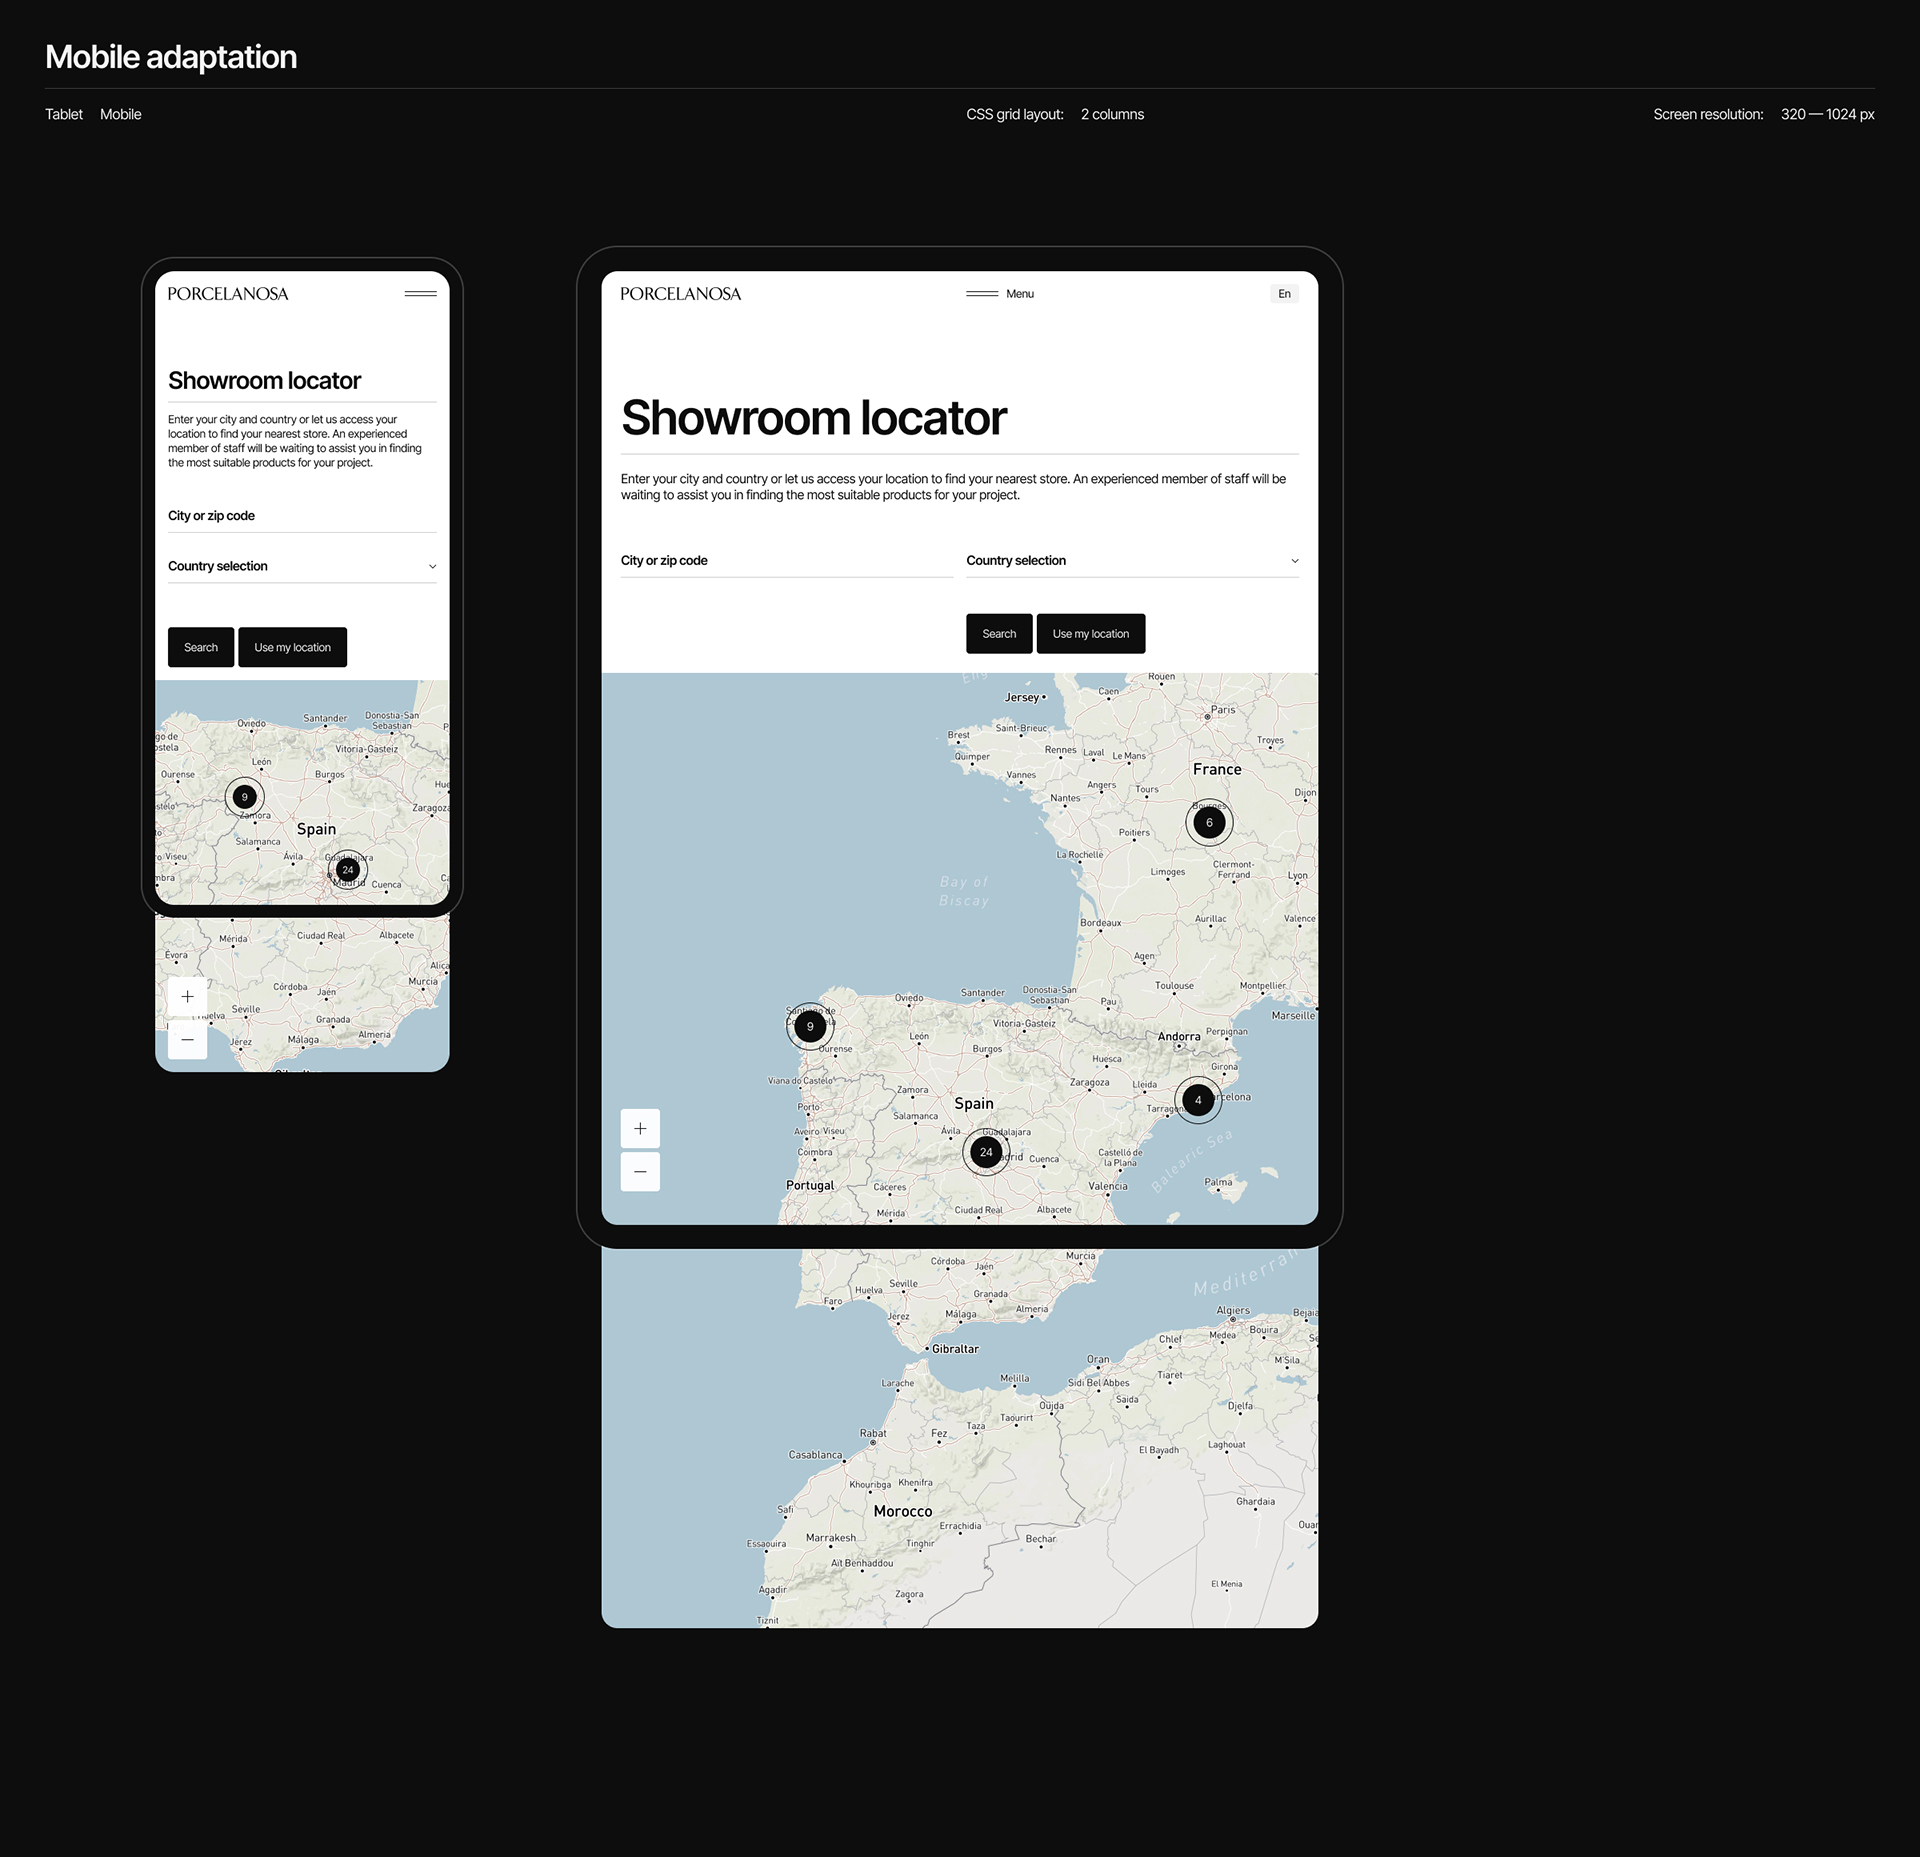
Task: Switch to the Tablet tab
Action: point(64,115)
